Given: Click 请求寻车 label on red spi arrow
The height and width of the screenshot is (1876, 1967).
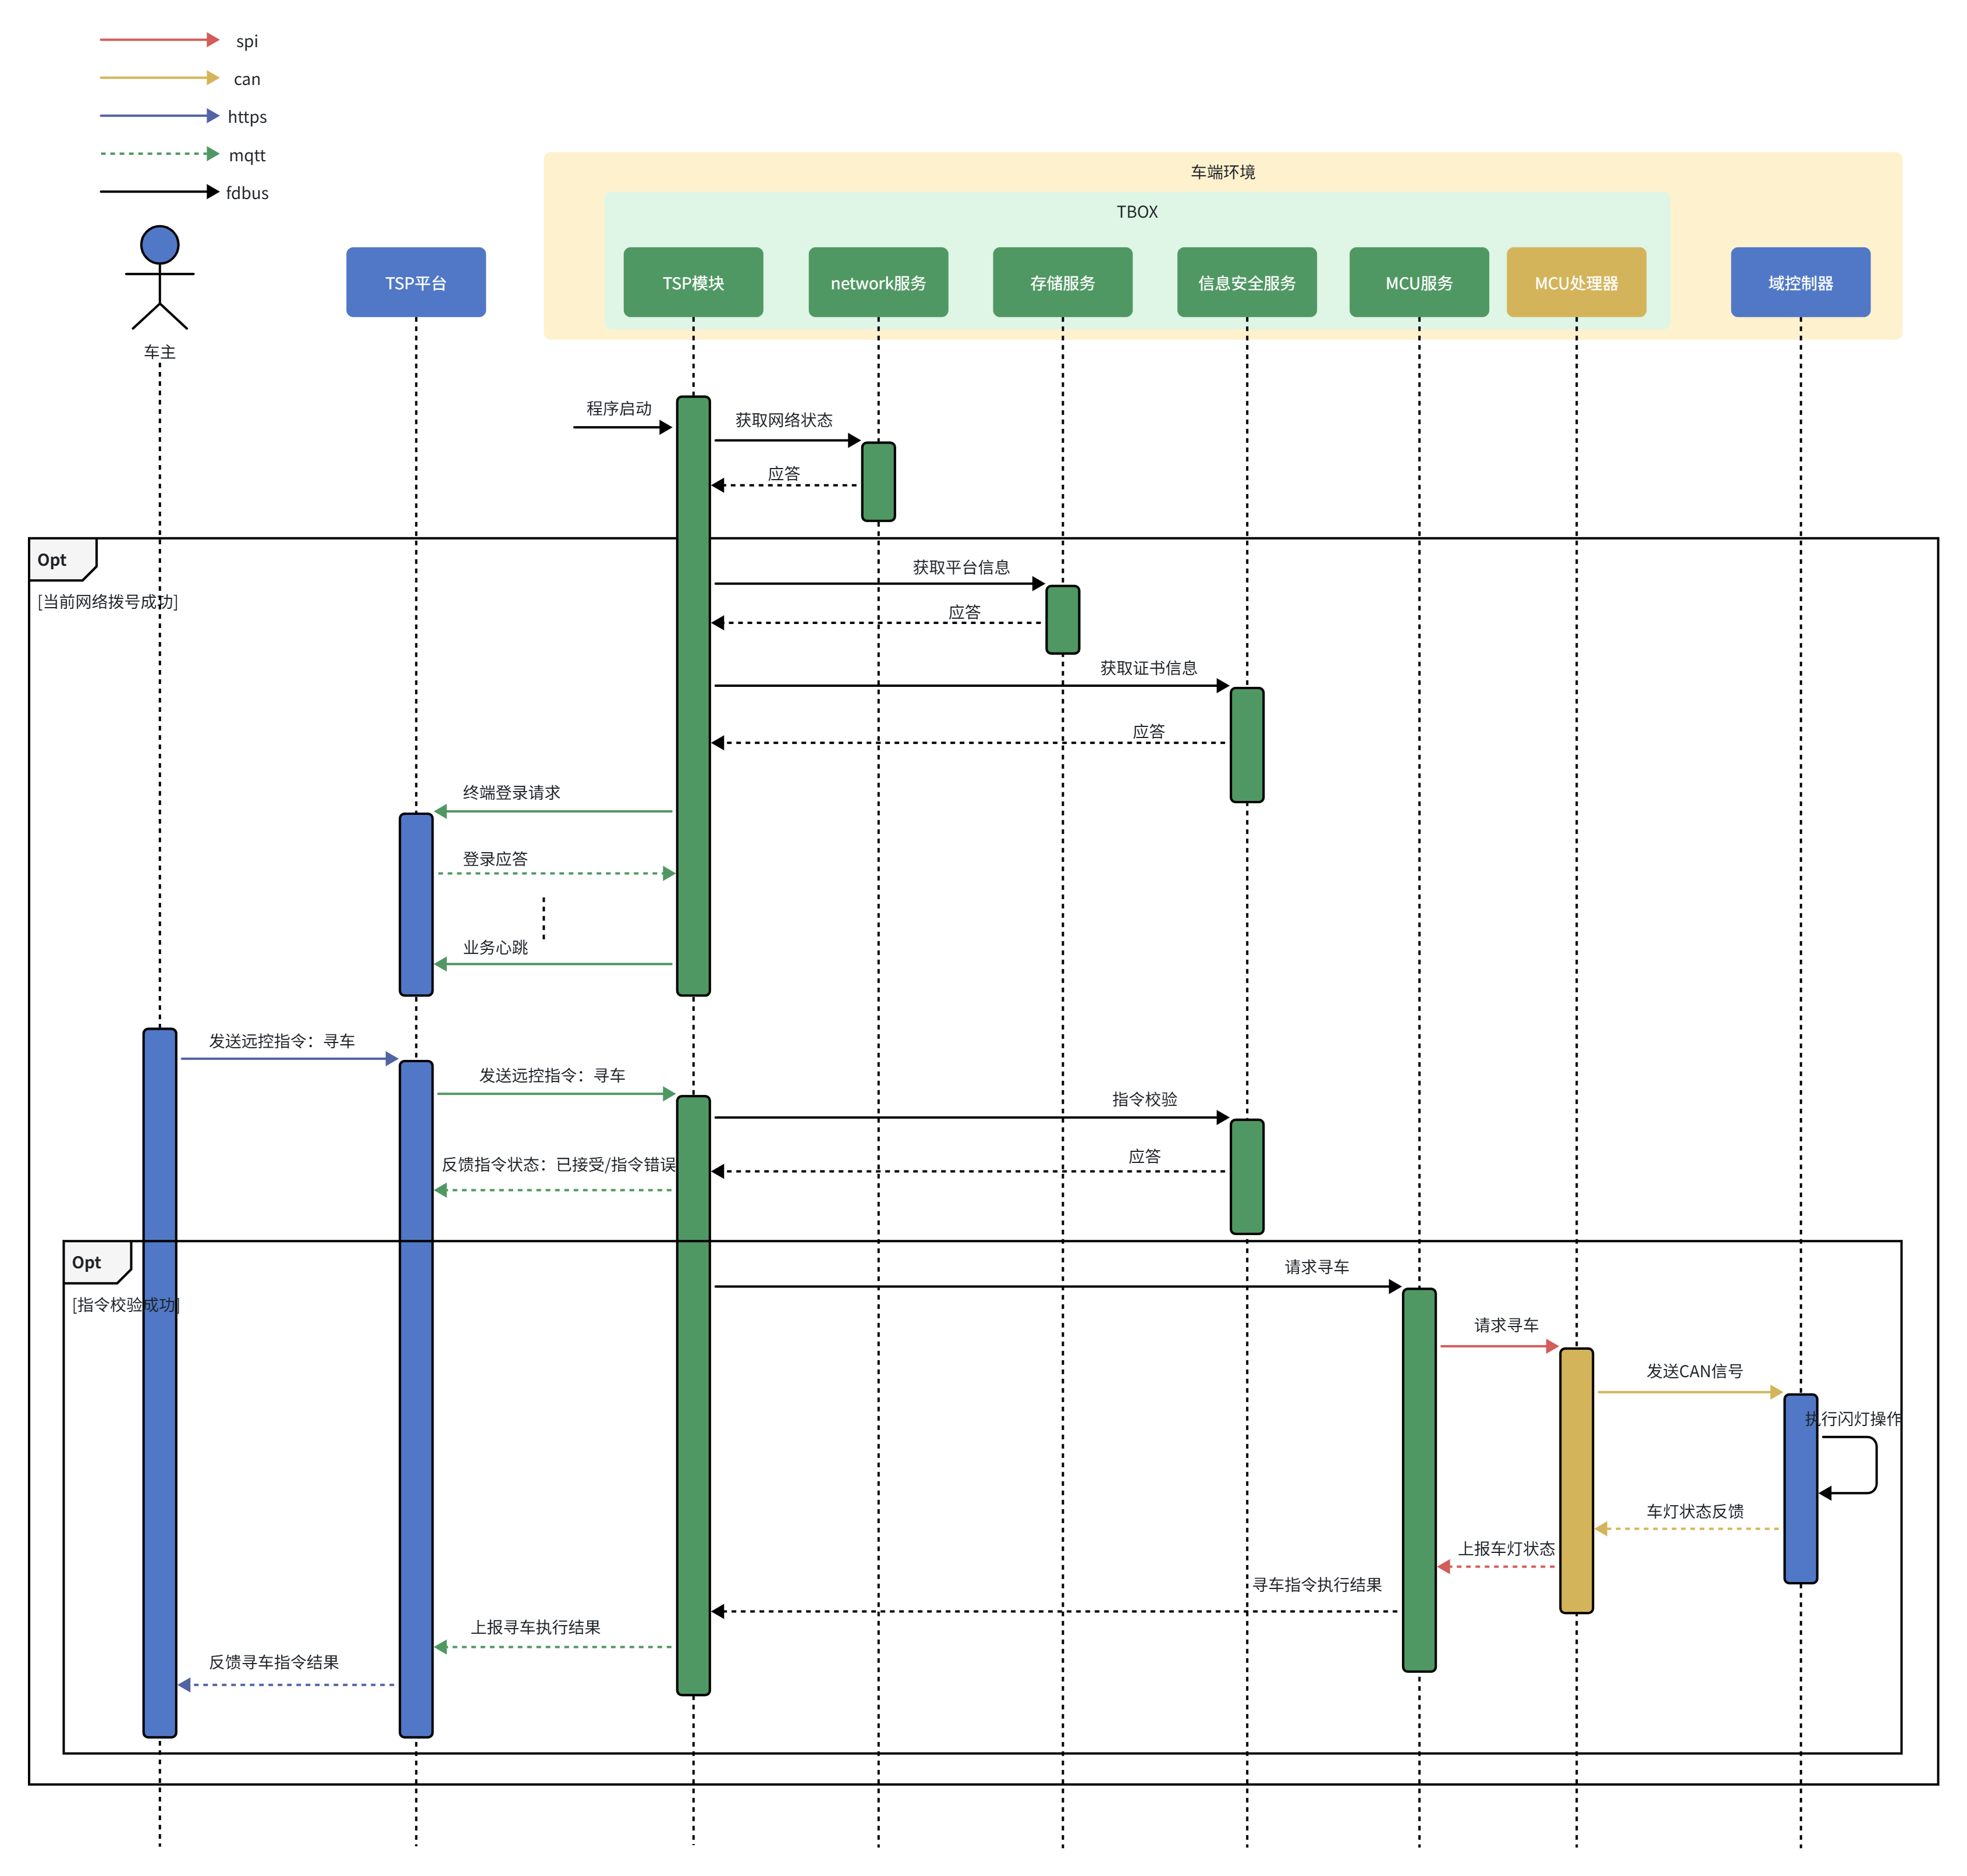Looking at the screenshot, I should pos(1506,1325).
